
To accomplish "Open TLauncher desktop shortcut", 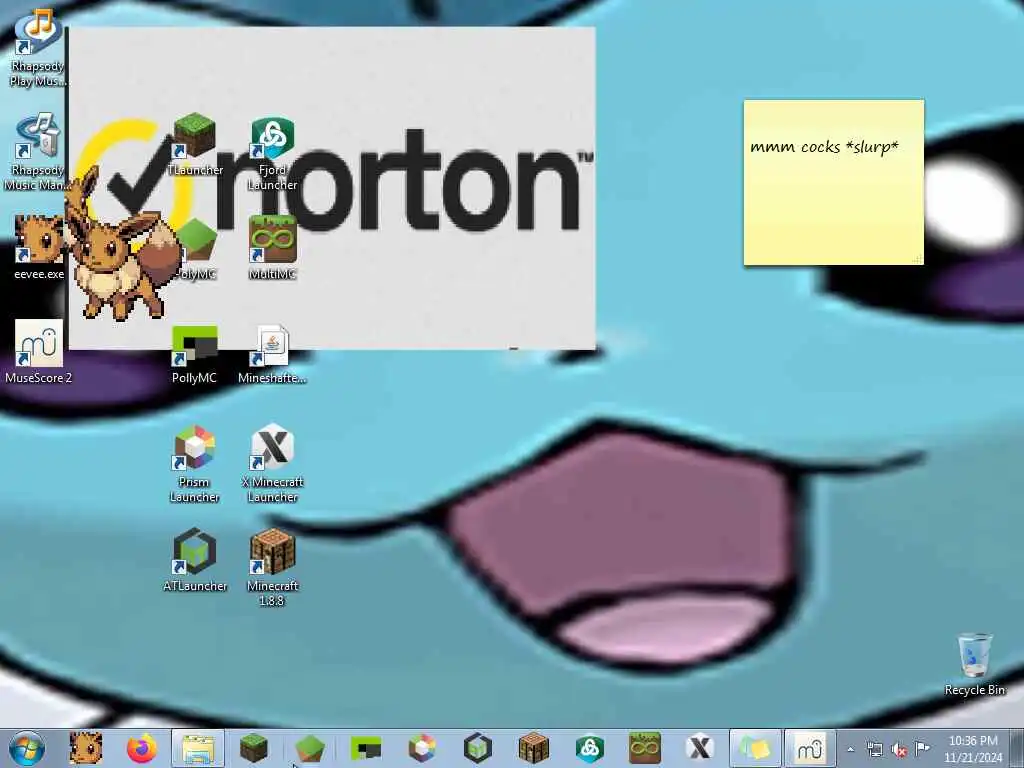I will (195, 144).
